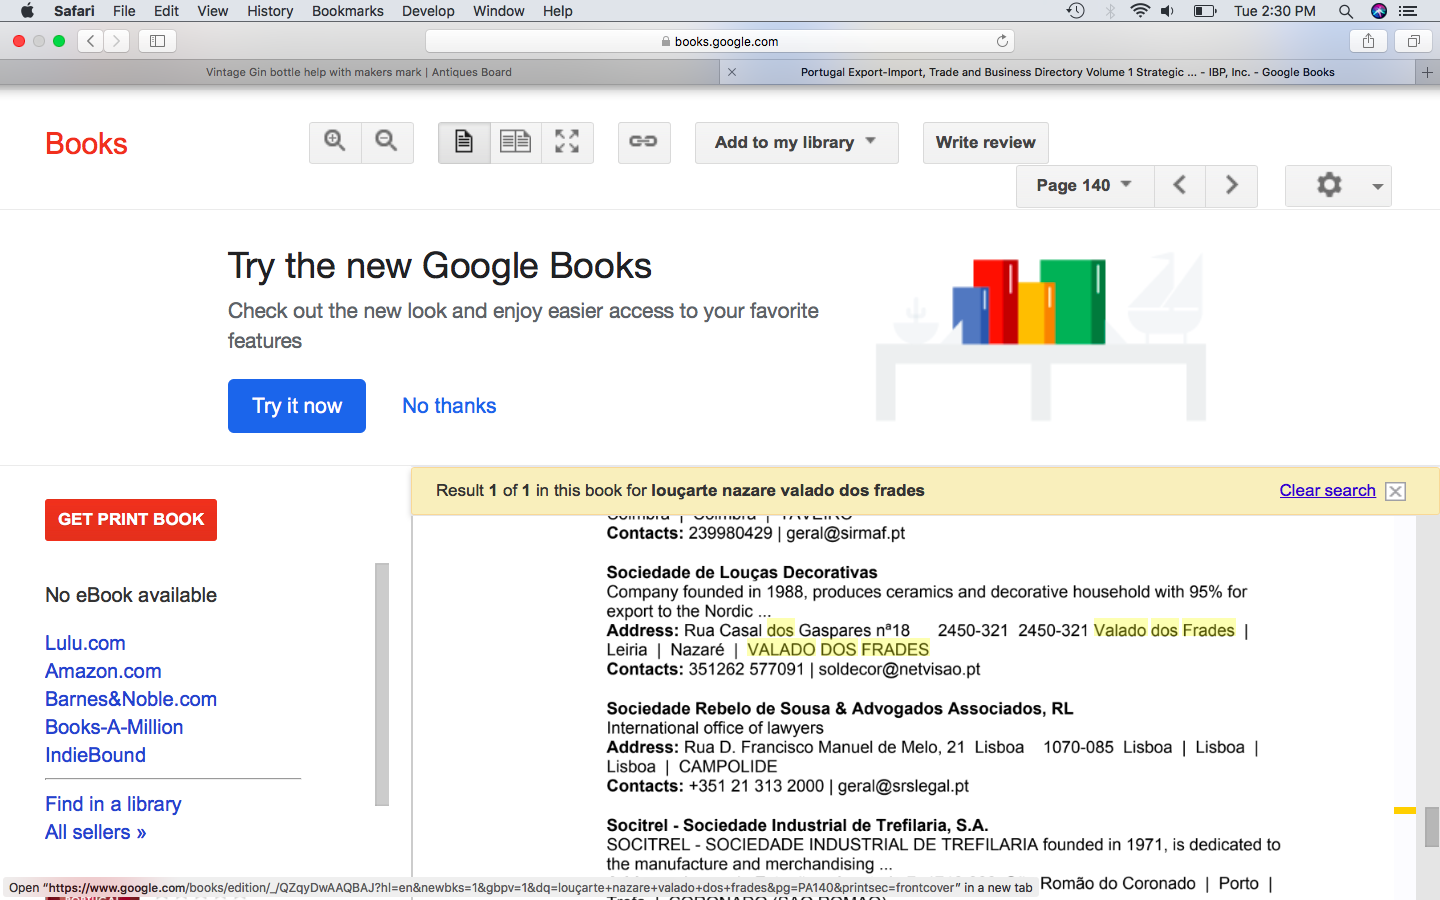Click the All sellers link

[96, 832]
